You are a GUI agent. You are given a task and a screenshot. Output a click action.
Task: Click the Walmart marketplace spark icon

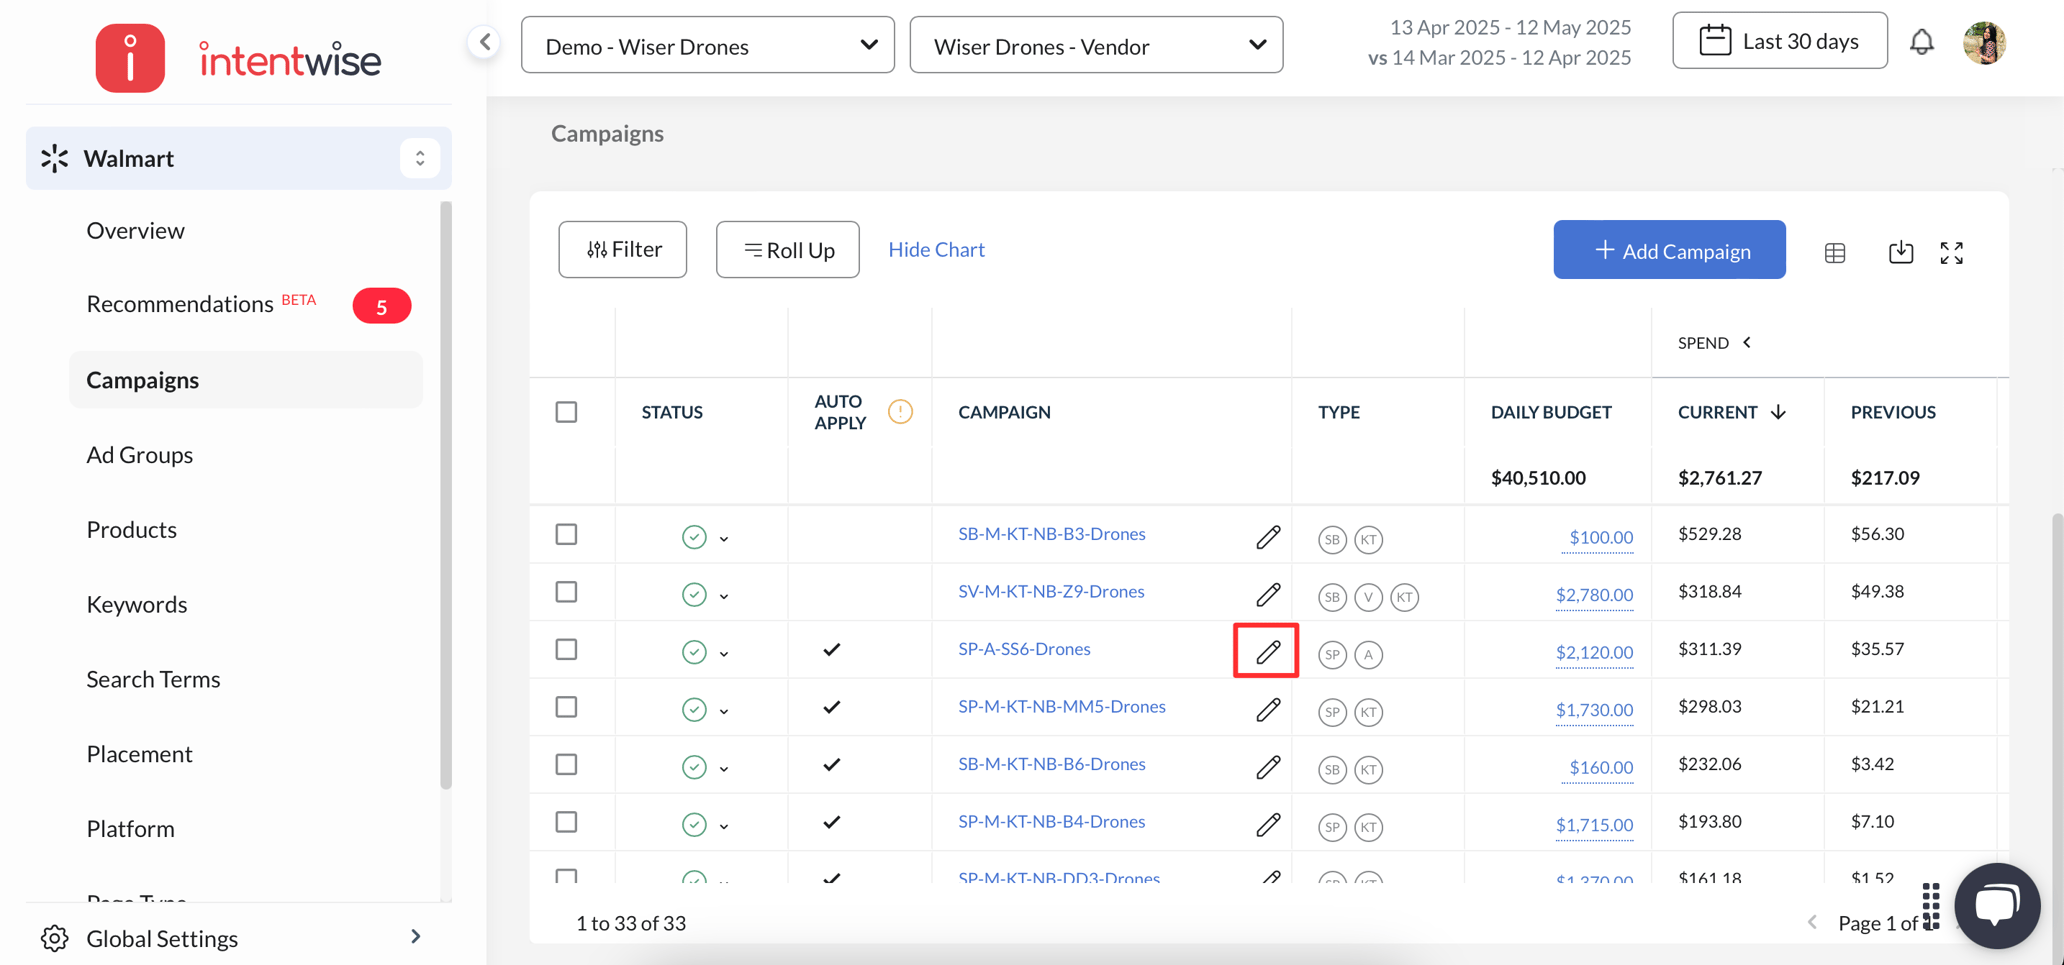click(55, 157)
